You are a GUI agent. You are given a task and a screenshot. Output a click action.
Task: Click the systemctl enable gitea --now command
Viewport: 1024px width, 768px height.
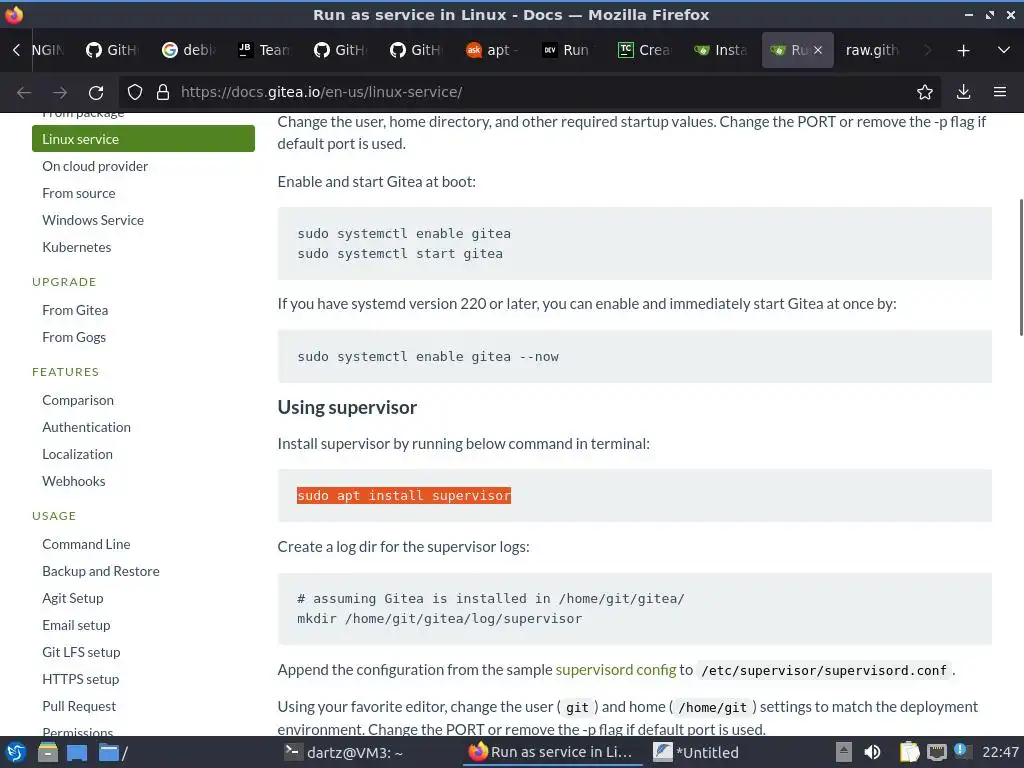[428, 357]
